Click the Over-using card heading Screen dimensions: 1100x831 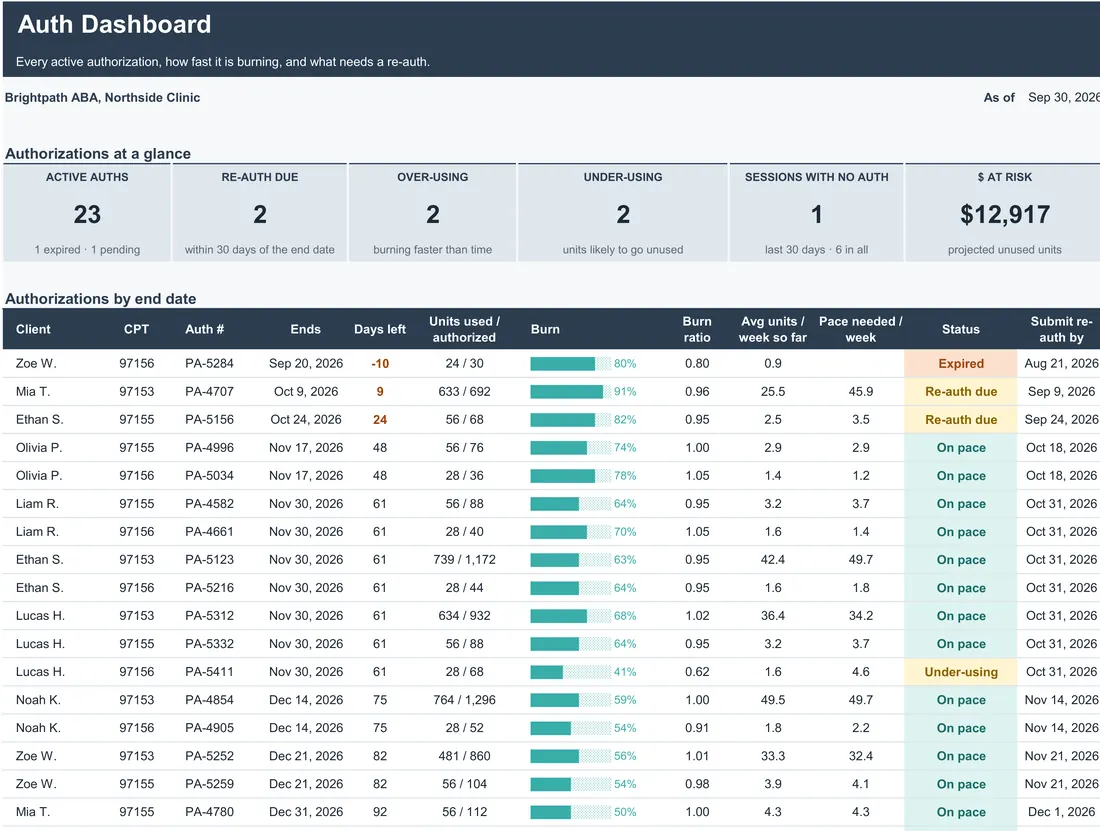click(433, 177)
